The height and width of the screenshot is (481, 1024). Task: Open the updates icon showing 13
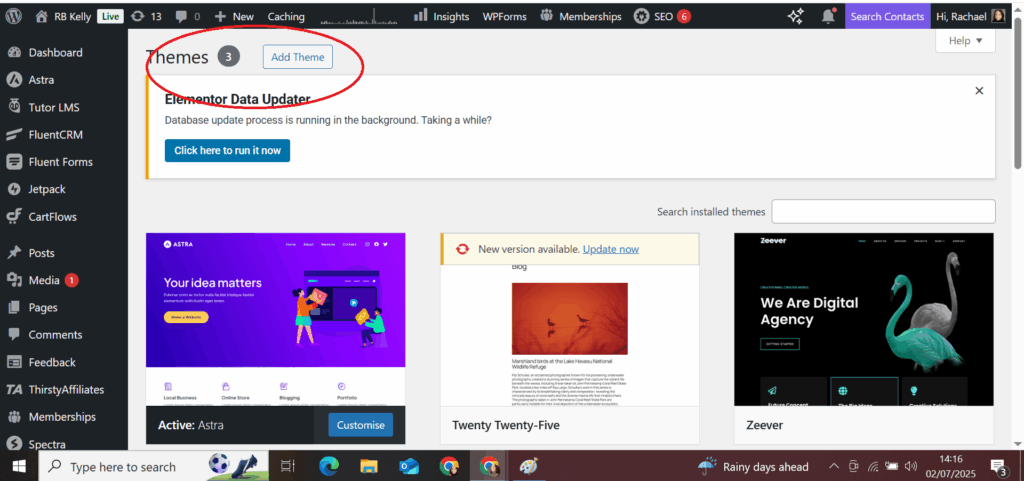(137, 16)
